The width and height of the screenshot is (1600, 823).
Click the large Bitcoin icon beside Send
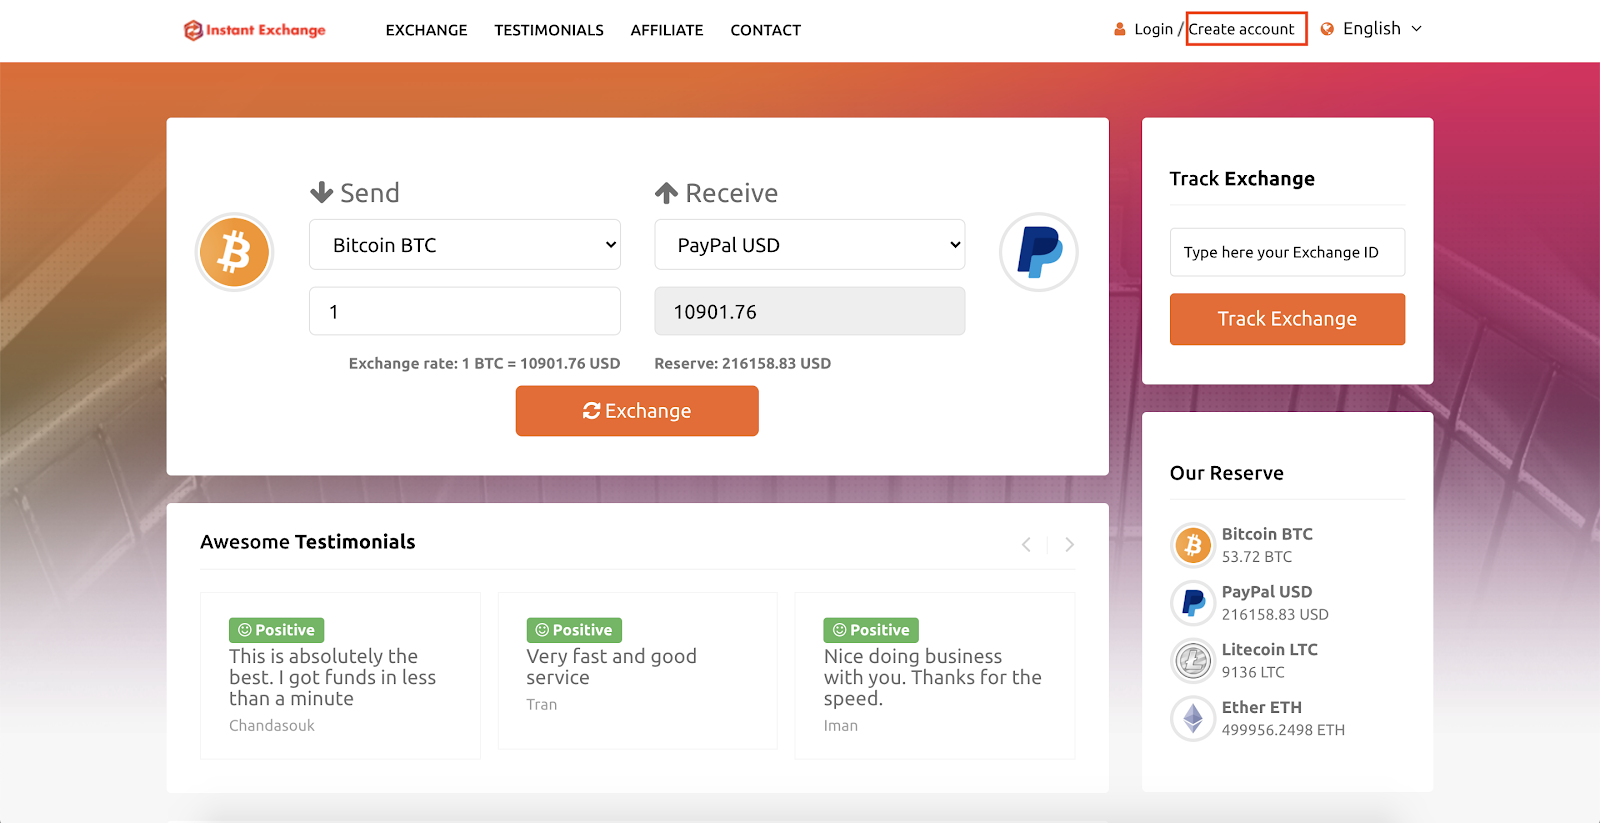[x=234, y=252]
